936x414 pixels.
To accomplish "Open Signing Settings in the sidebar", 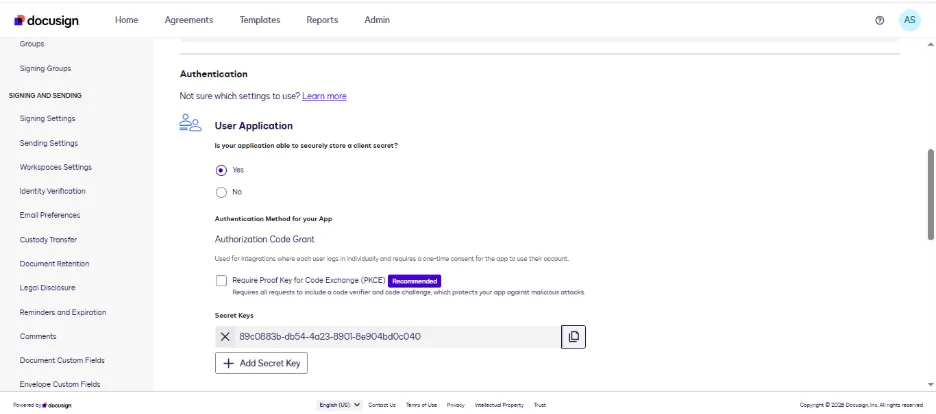I will (47, 119).
